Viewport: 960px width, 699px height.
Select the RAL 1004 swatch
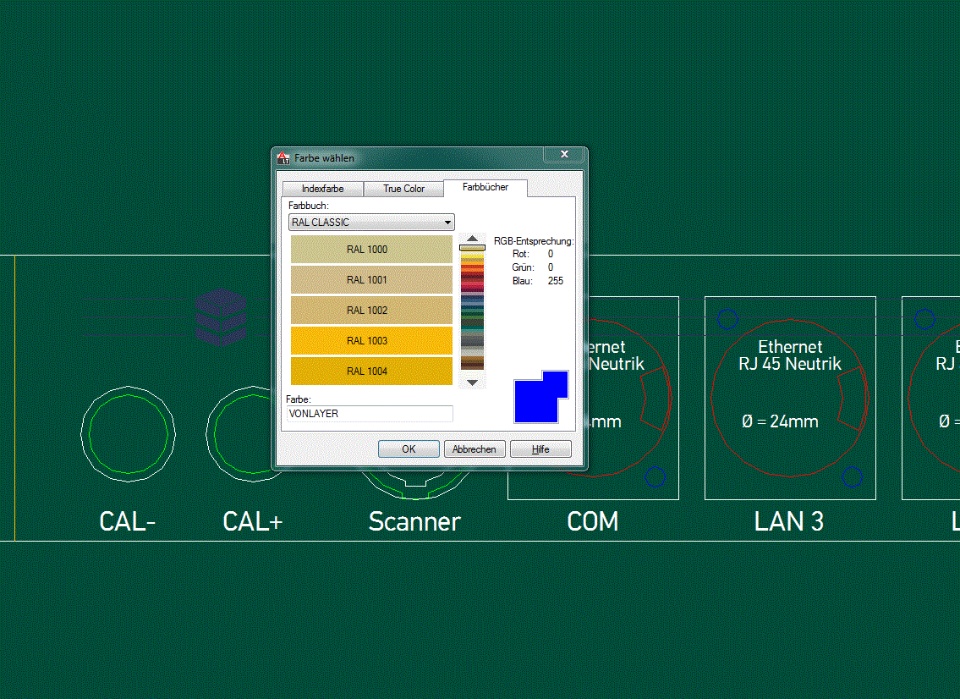coord(371,371)
